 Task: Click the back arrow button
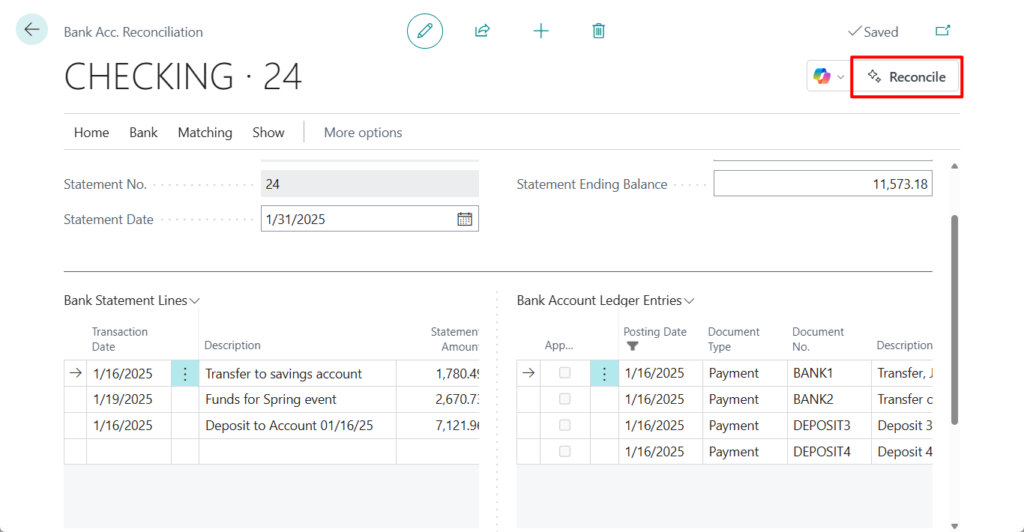click(32, 30)
